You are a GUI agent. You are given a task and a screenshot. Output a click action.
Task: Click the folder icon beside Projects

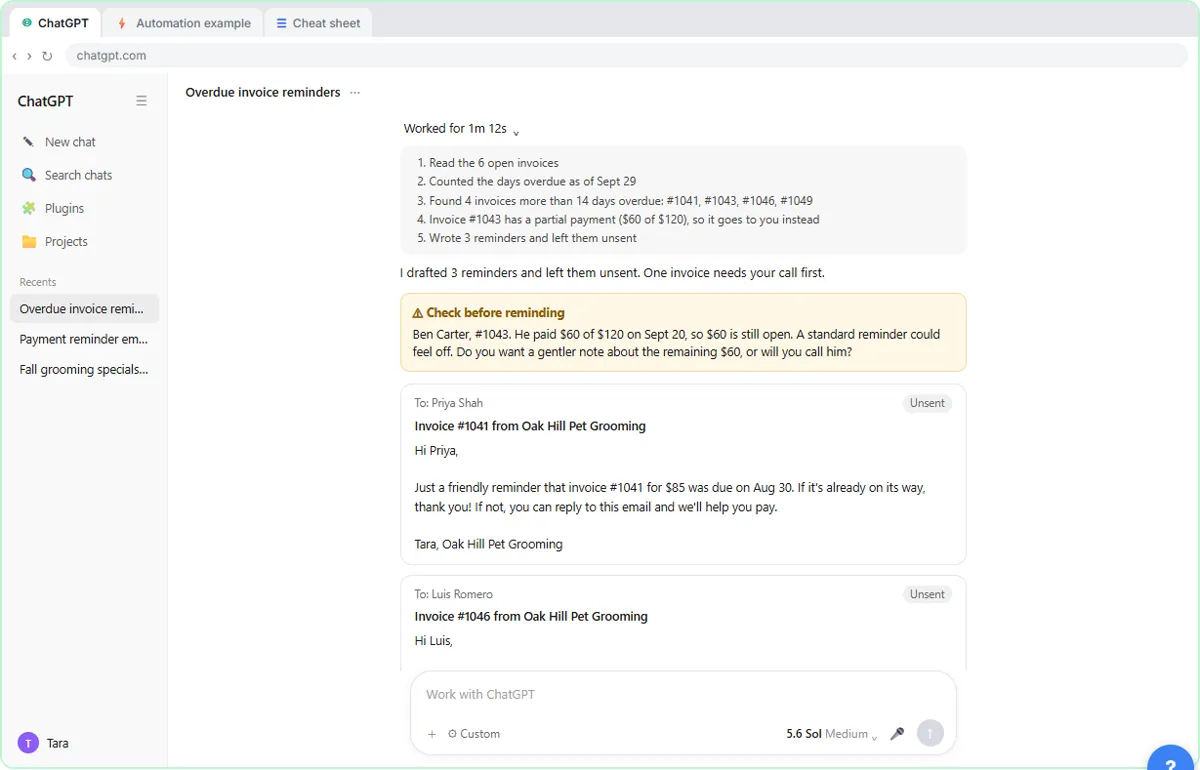(x=28, y=242)
